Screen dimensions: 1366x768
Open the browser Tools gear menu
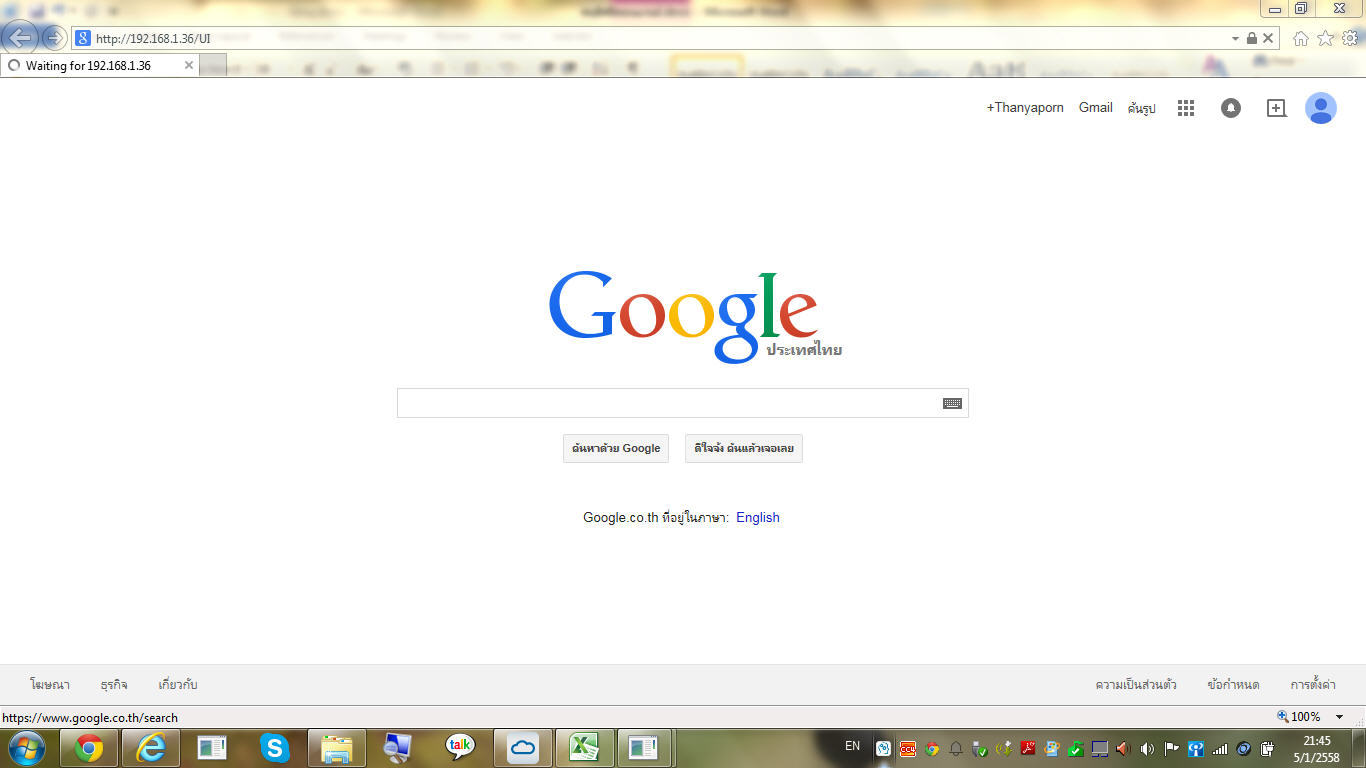pos(1350,38)
